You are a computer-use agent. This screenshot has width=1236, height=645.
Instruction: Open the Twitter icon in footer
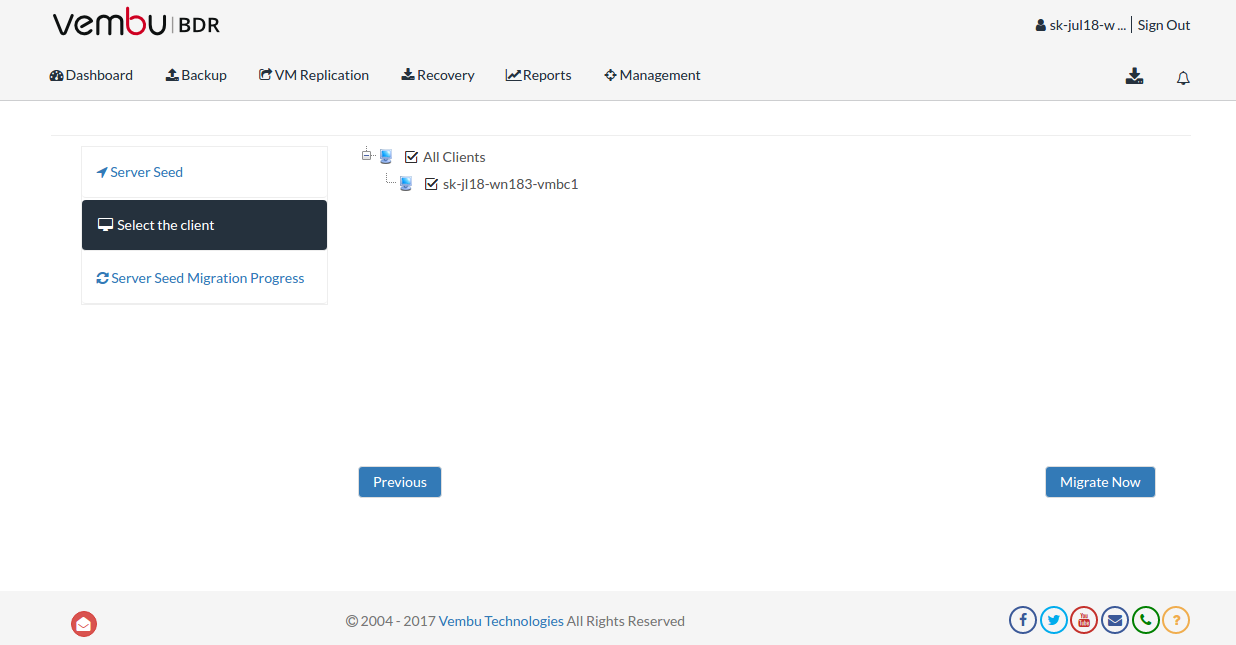pyautogui.click(x=1053, y=620)
